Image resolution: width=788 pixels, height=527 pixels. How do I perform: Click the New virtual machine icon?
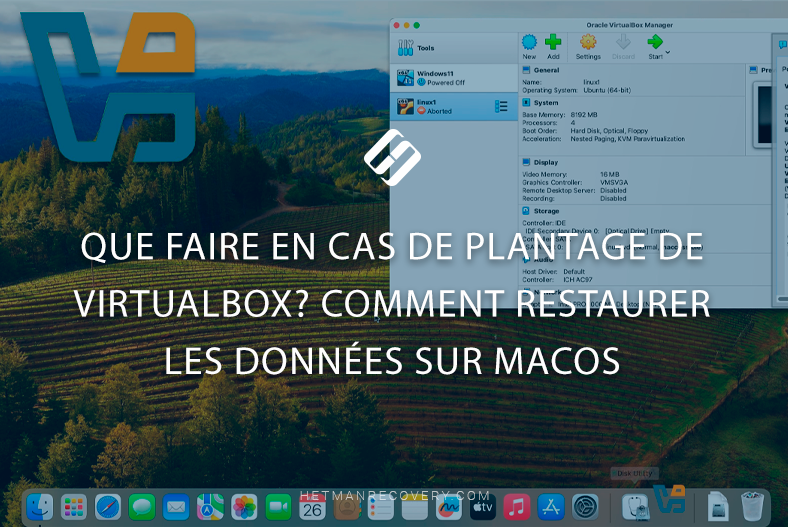(529, 46)
